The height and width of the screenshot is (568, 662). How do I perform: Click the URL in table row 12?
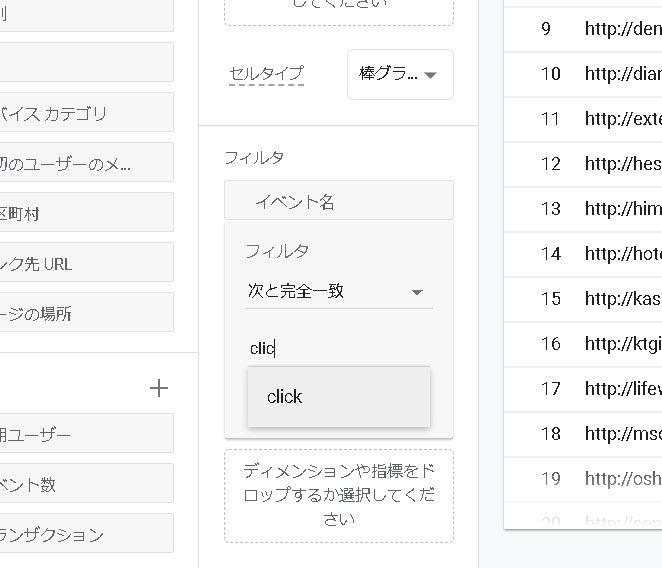click(x=622, y=163)
